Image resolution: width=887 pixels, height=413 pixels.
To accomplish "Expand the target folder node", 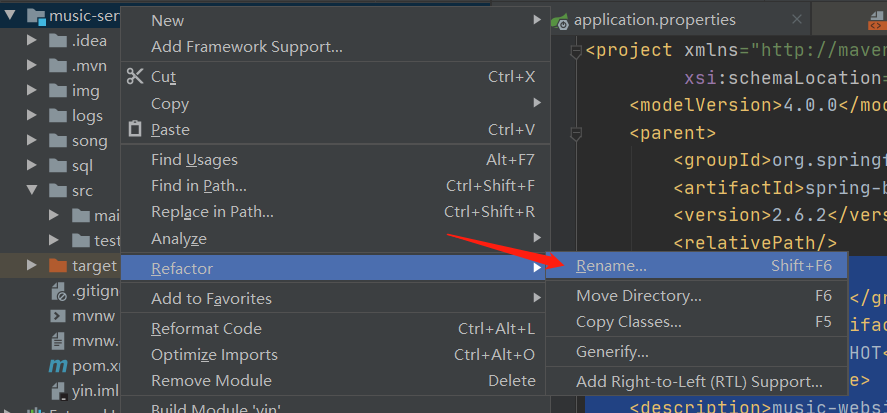I will coord(32,266).
